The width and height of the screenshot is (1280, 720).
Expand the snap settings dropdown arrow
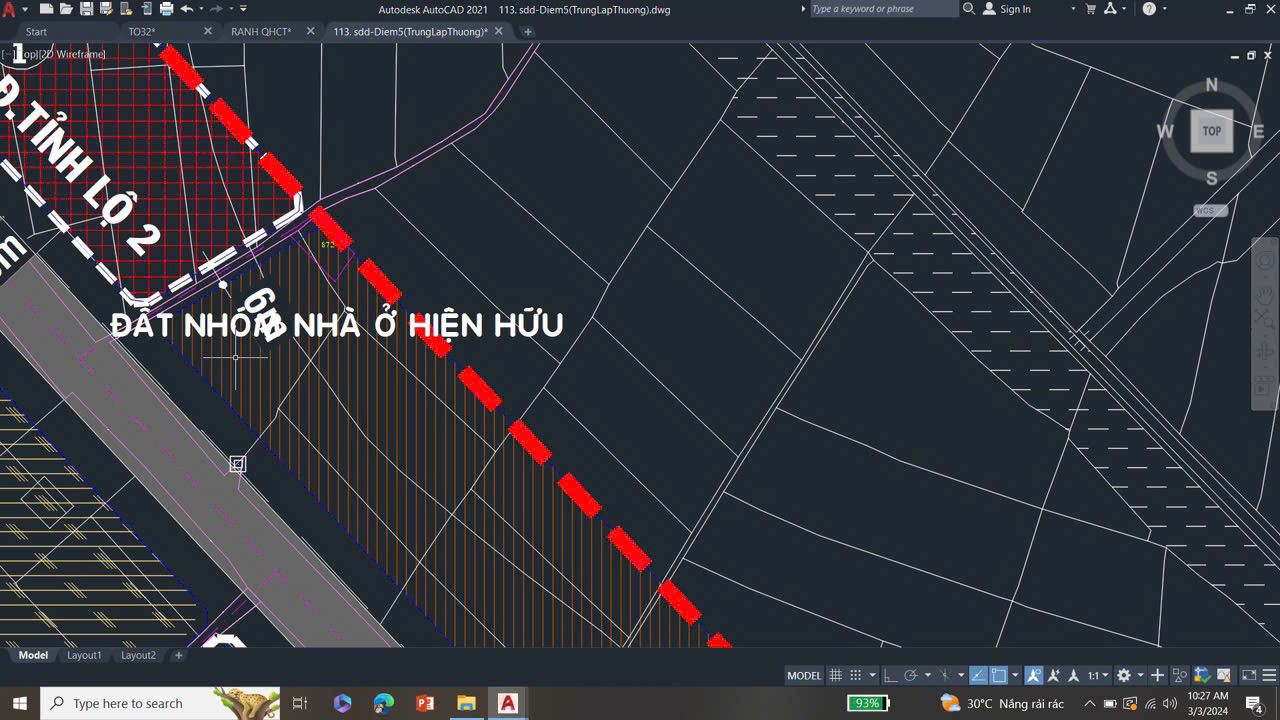[873, 675]
